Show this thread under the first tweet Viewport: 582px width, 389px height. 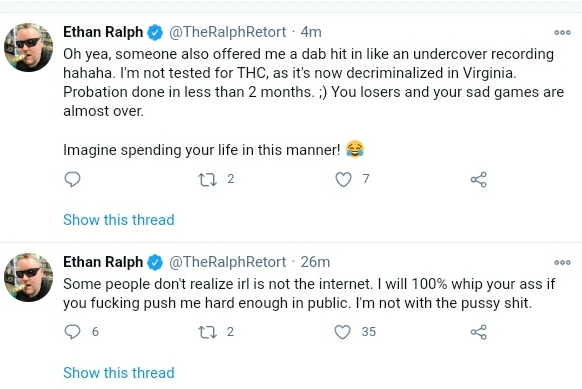pos(119,220)
